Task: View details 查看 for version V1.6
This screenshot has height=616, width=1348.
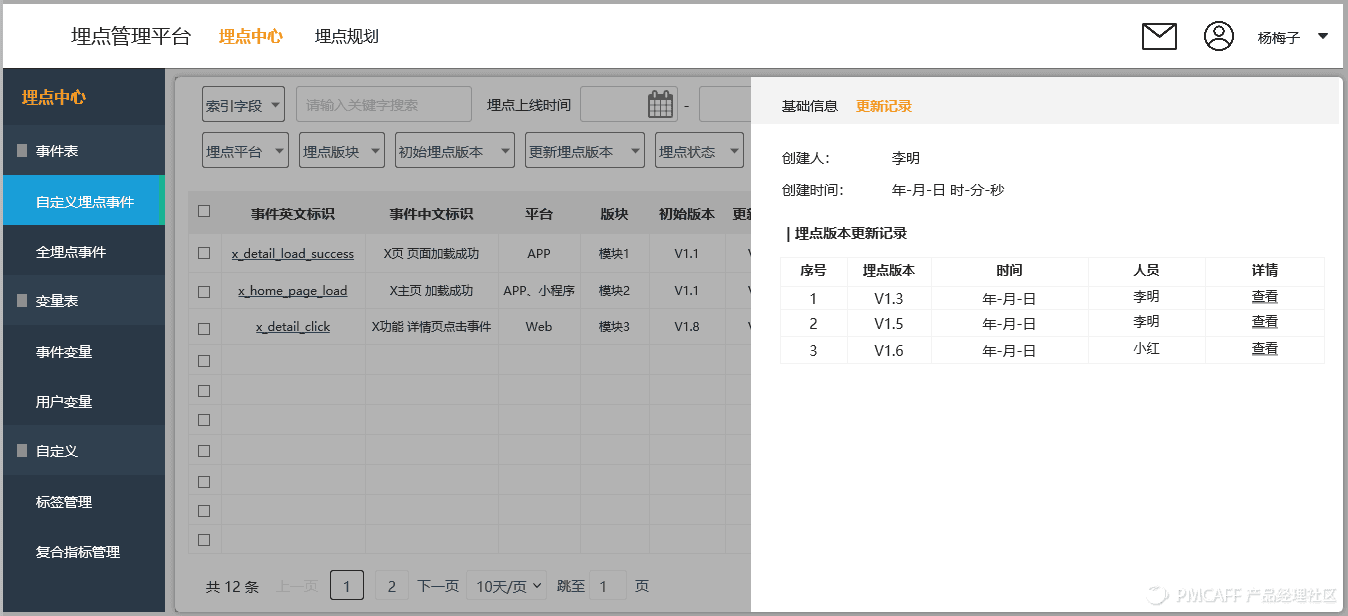Action: pyautogui.click(x=1265, y=349)
